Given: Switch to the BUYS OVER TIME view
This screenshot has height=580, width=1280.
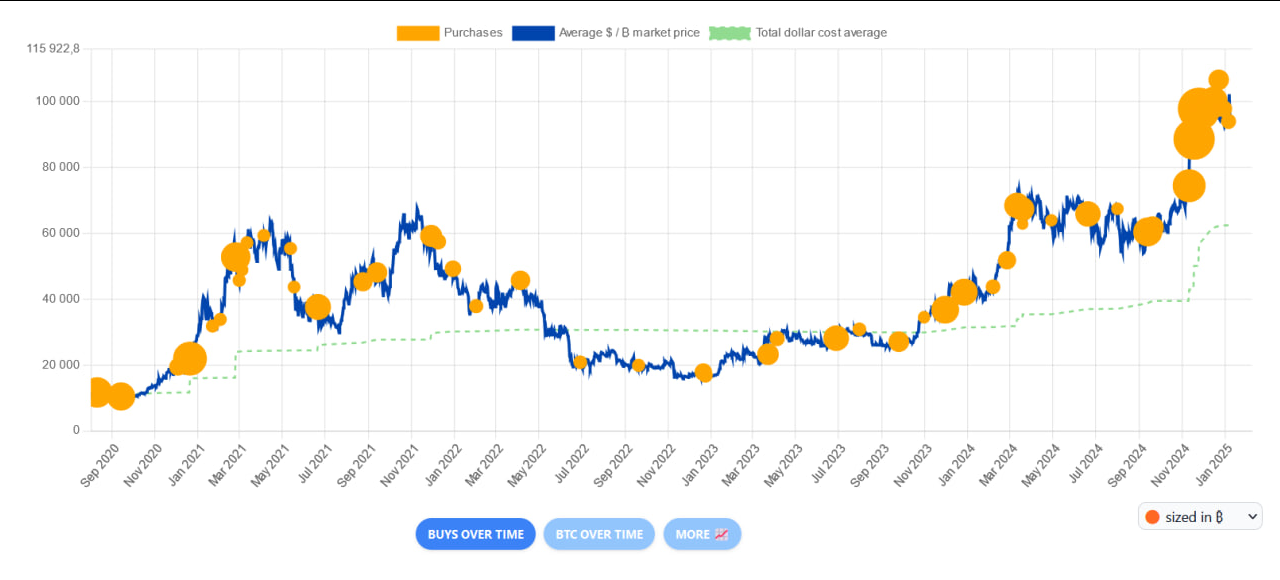Looking at the screenshot, I should pyautogui.click(x=476, y=534).
